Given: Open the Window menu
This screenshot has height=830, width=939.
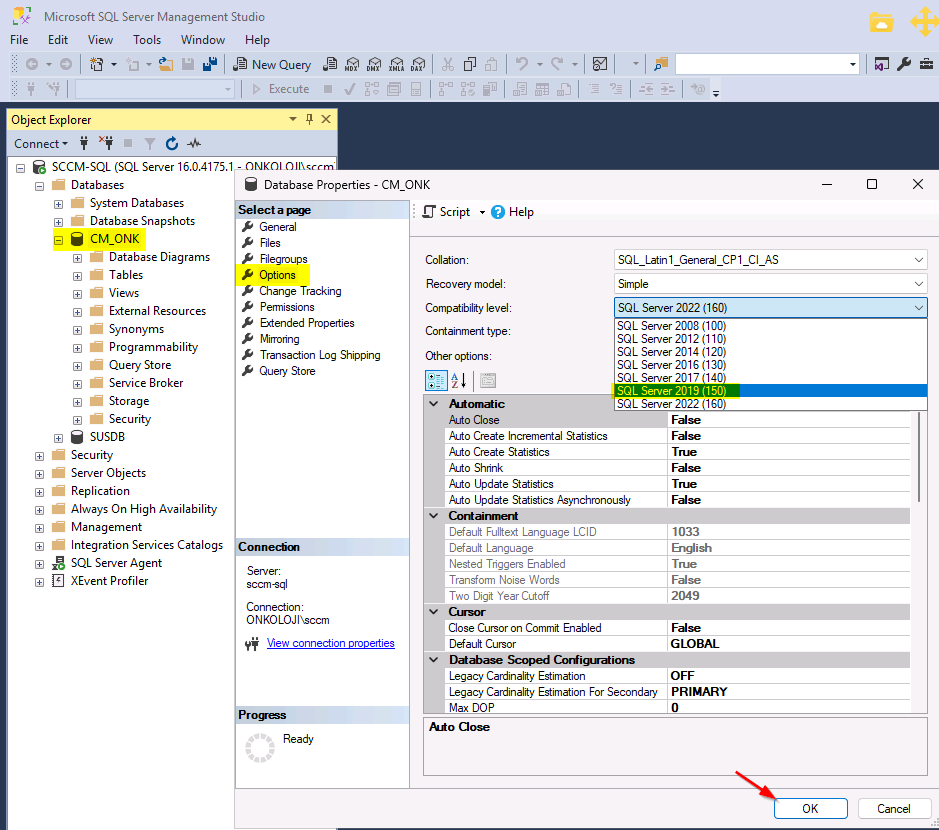Looking at the screenshot, I should (x=202, y=40).
